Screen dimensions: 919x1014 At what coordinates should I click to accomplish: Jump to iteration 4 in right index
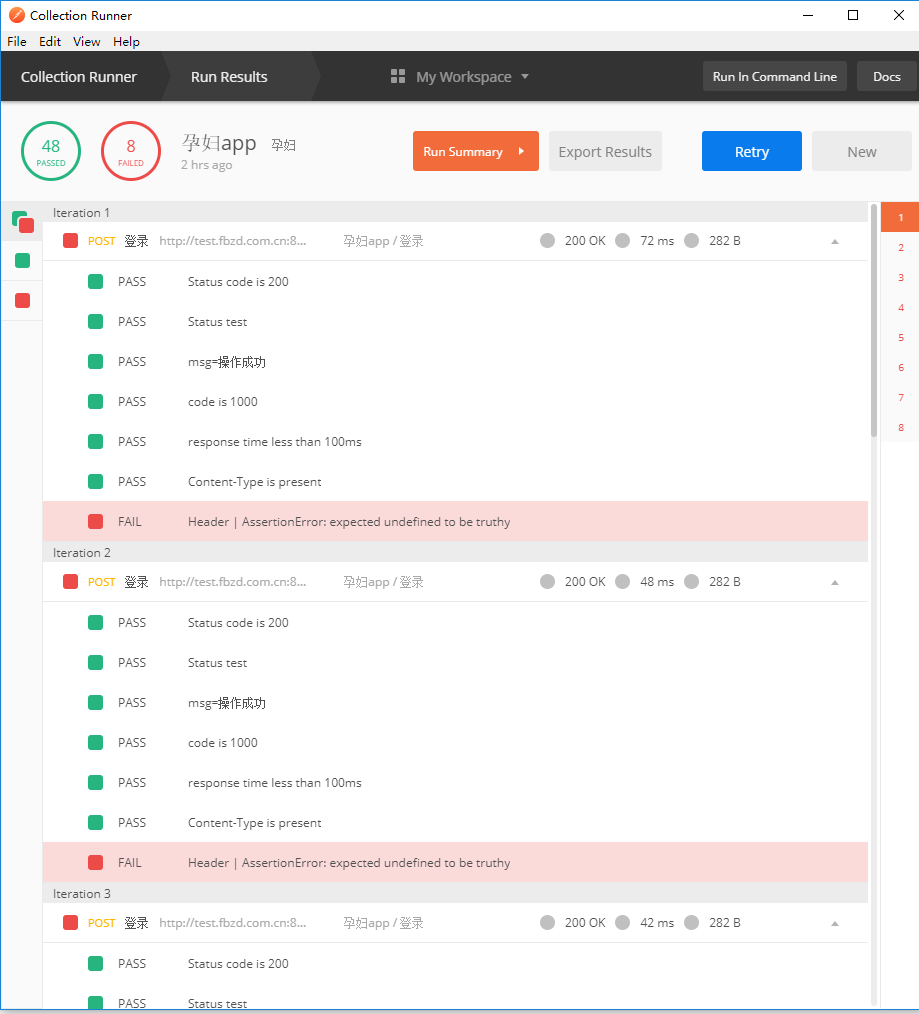coord(900,307)
